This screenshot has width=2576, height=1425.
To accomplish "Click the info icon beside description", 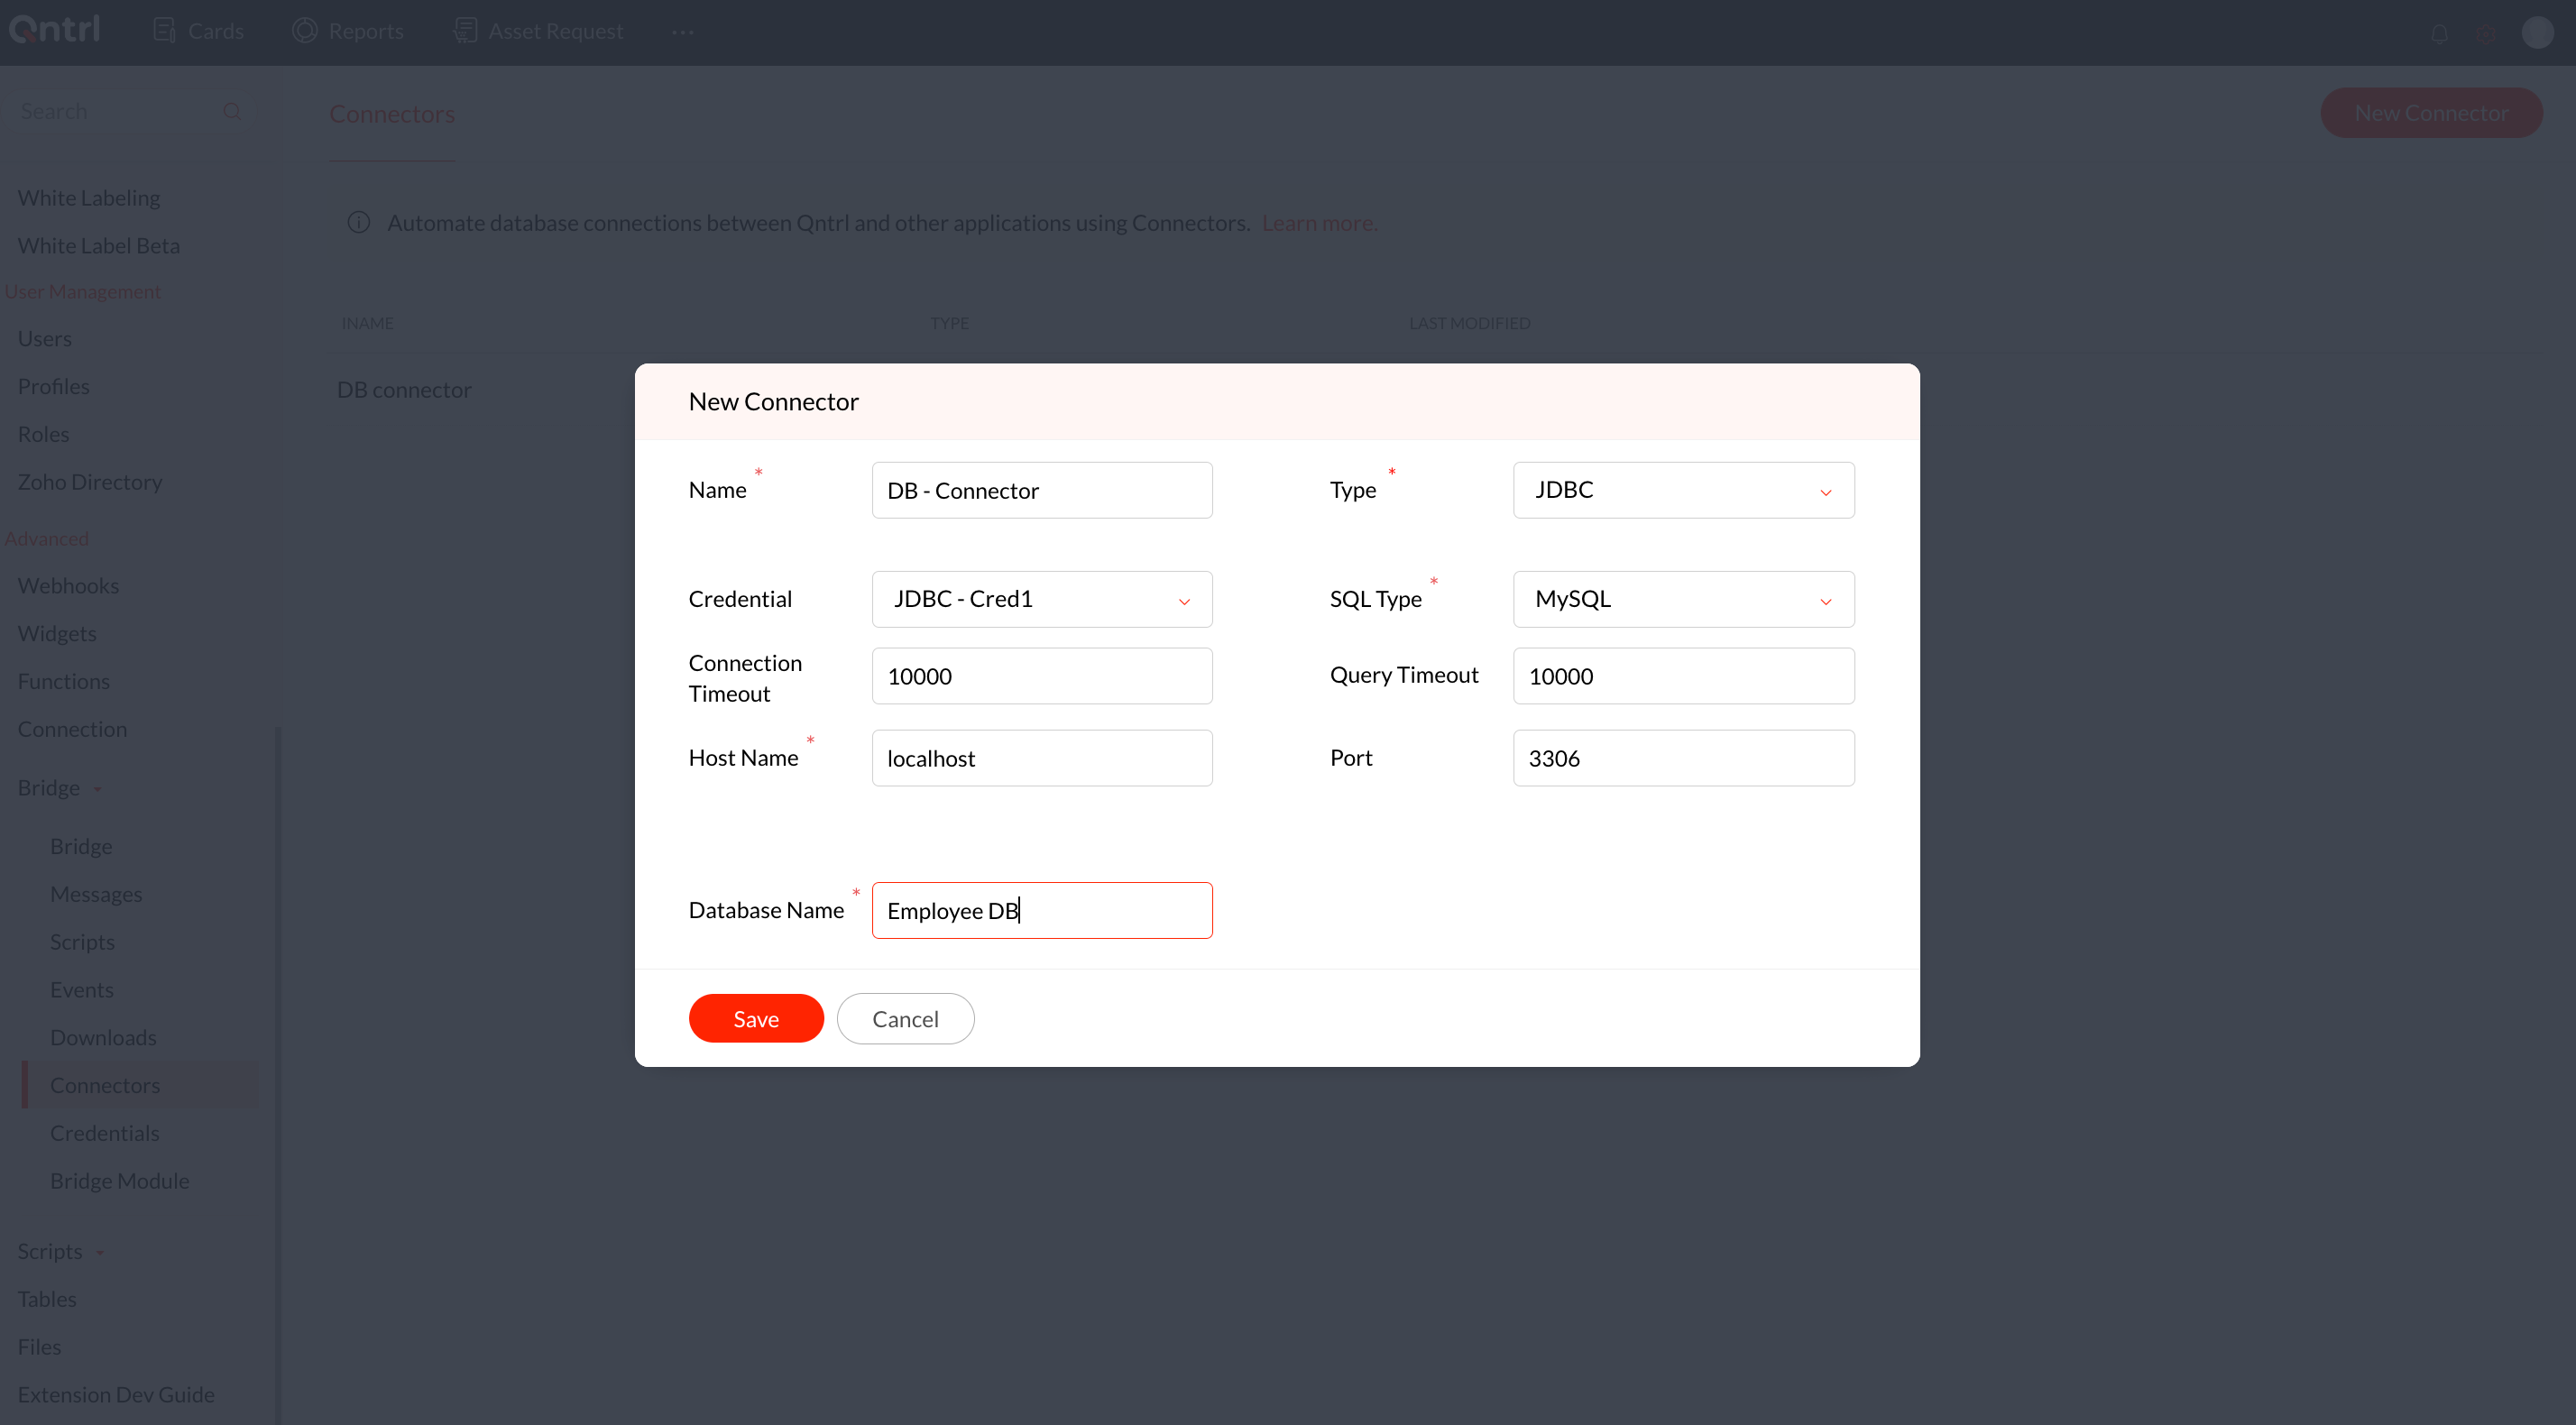I will point(358,222).
